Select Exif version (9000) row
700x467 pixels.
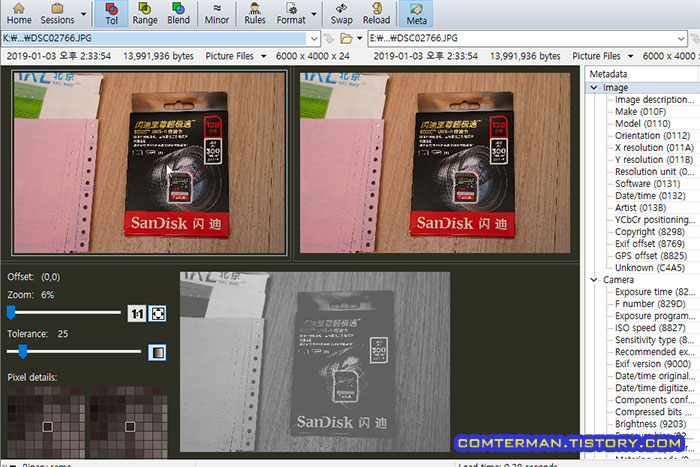click(653, 364)
